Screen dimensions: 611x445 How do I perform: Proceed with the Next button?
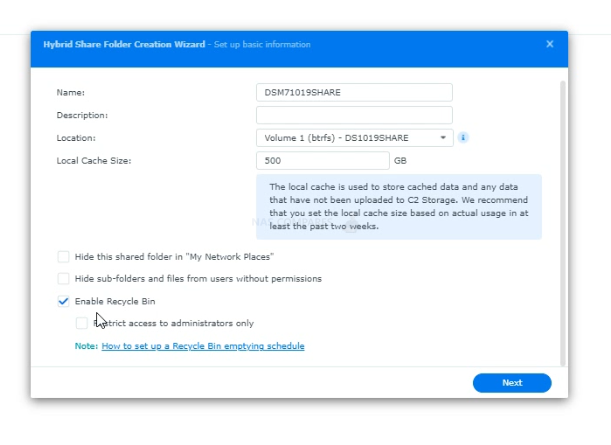pos(512,383)
